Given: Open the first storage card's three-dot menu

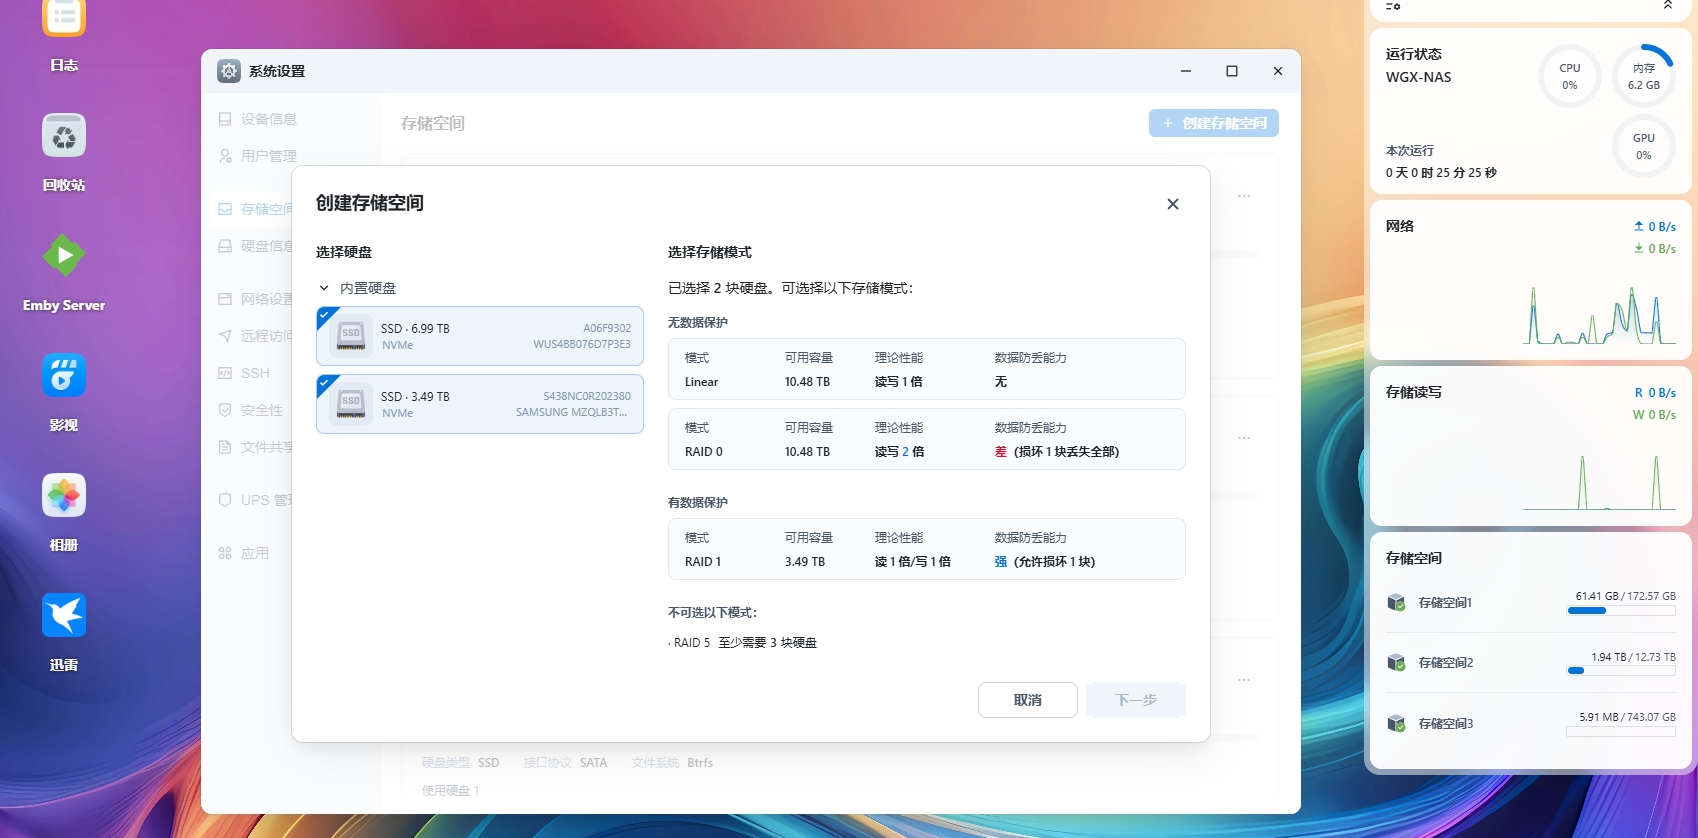Looking at the screenshot, I should pos(1244,196).
